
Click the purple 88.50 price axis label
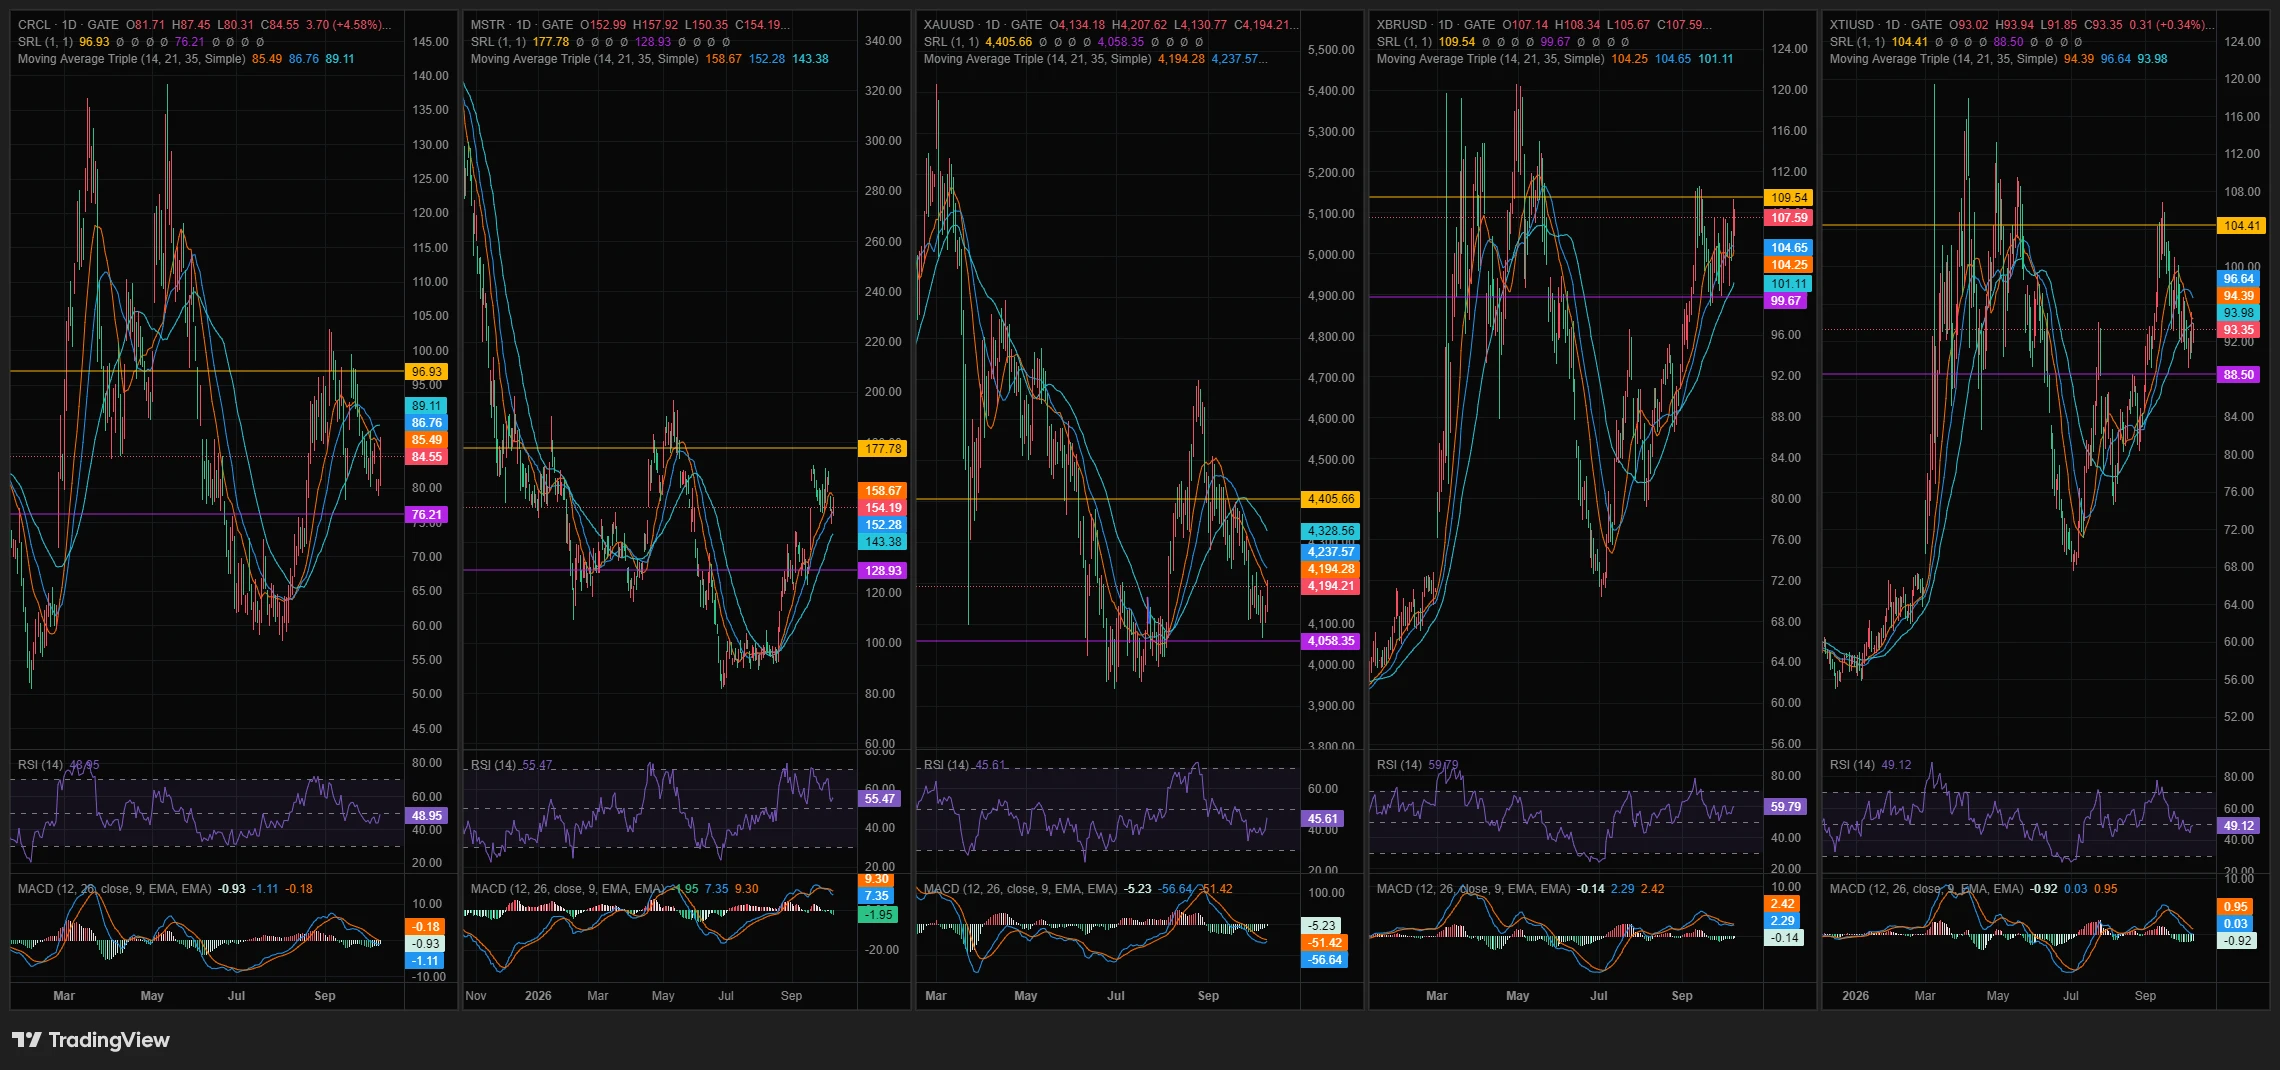pos(2238,375)
